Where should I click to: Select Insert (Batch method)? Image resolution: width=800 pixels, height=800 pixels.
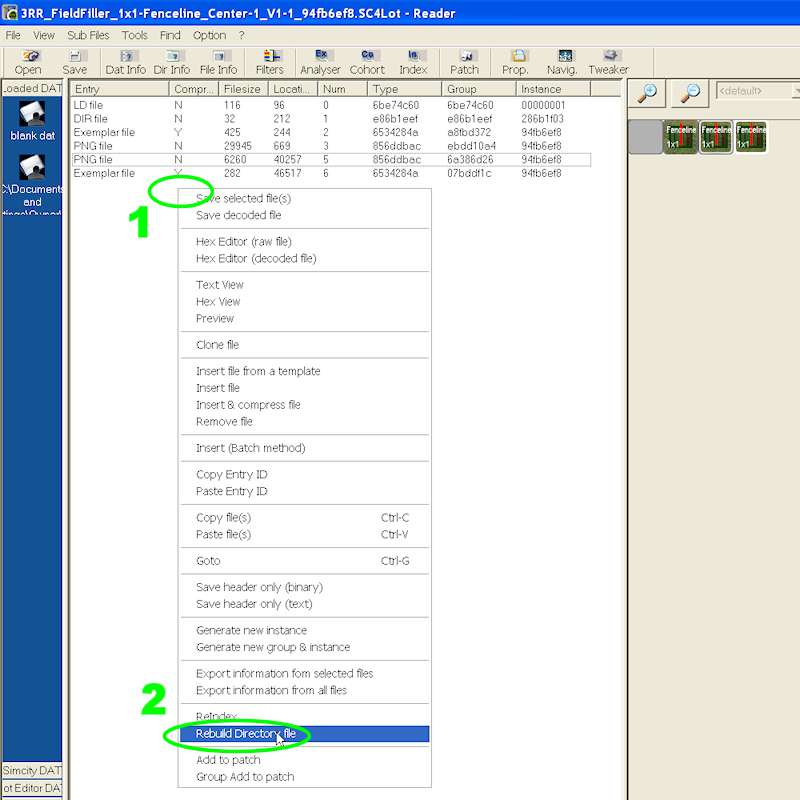coord(305,448)
